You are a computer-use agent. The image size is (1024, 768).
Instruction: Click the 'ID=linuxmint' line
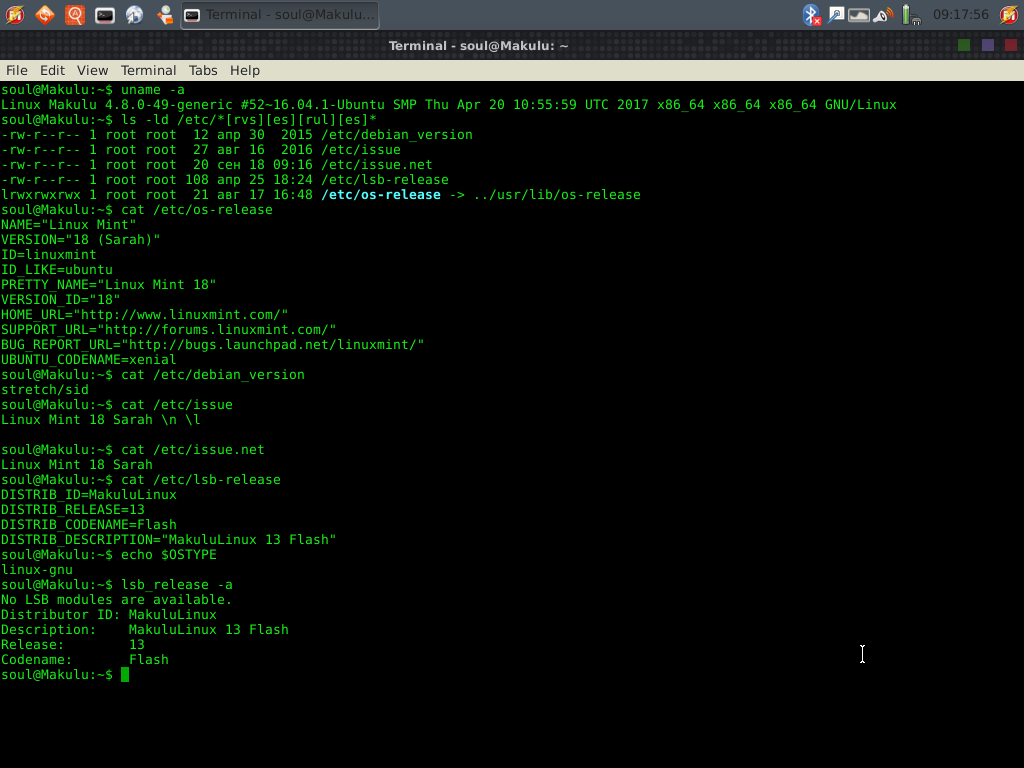coord(48,255)
